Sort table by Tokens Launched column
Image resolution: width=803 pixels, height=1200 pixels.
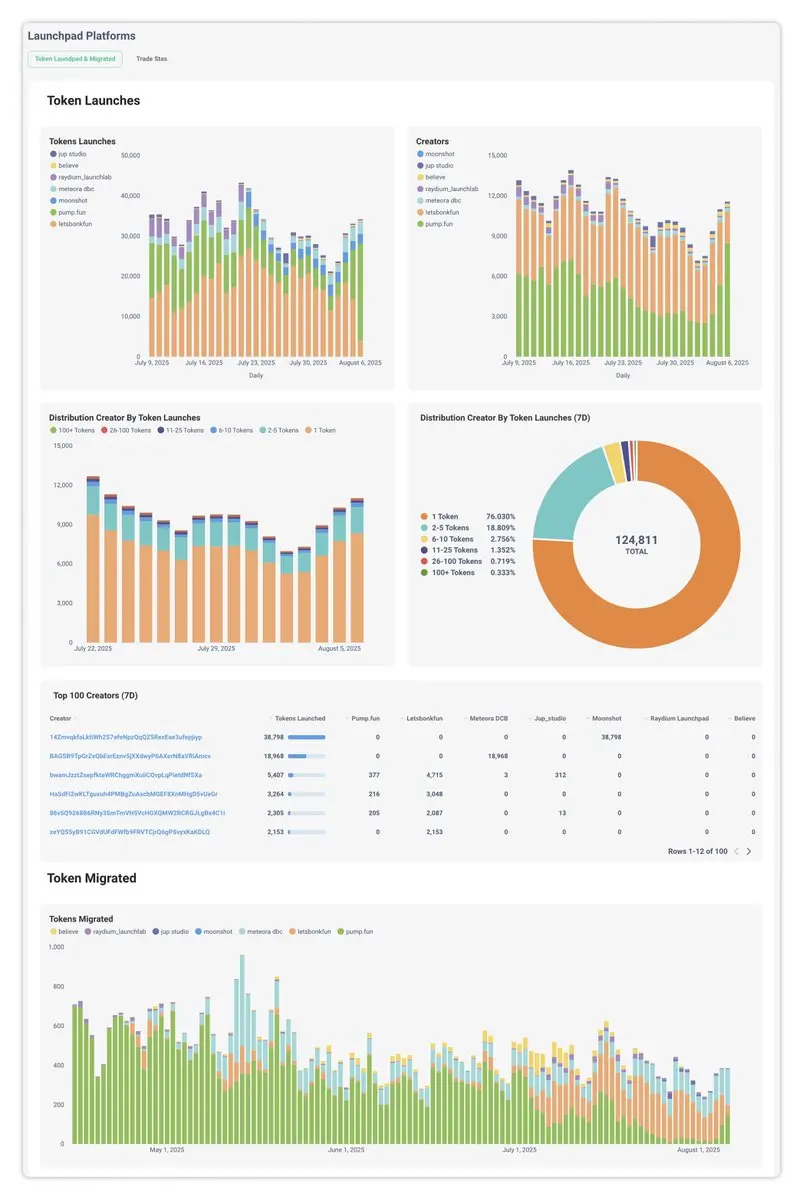pos(300,718)
